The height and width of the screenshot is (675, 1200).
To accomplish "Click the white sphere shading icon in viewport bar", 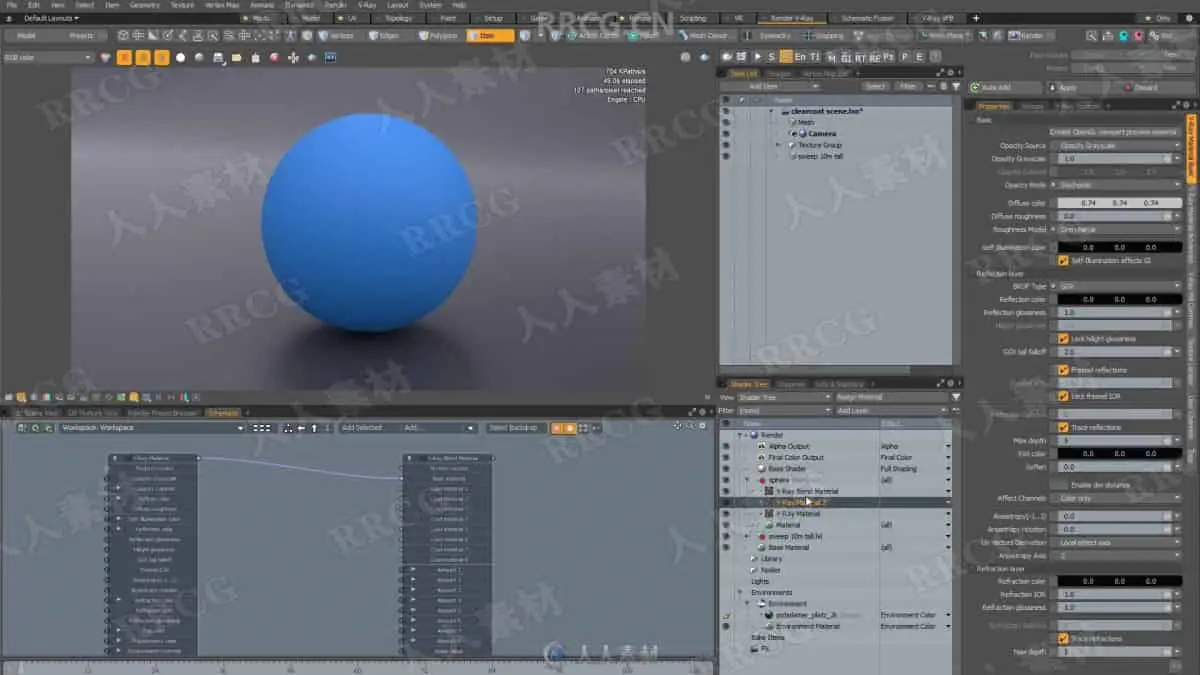I will point(180,57).
